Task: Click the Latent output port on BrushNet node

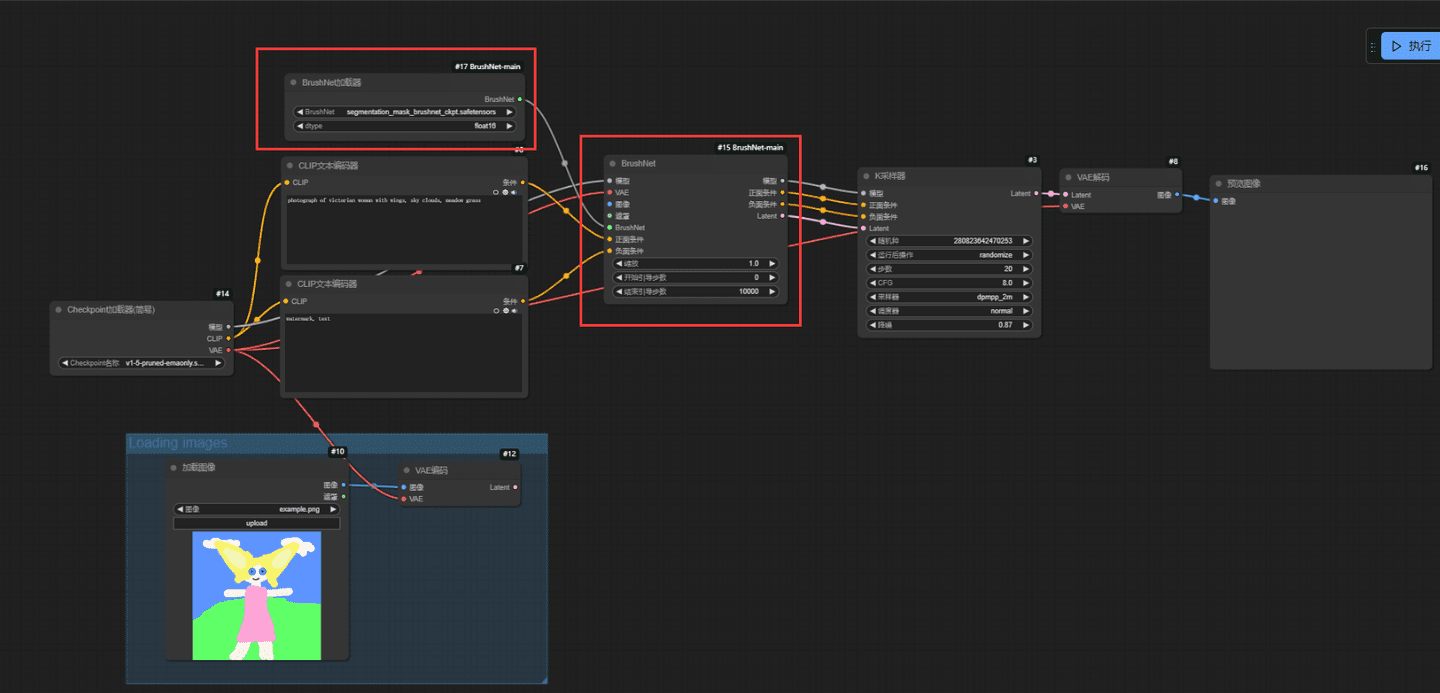Action: point(782,216)
